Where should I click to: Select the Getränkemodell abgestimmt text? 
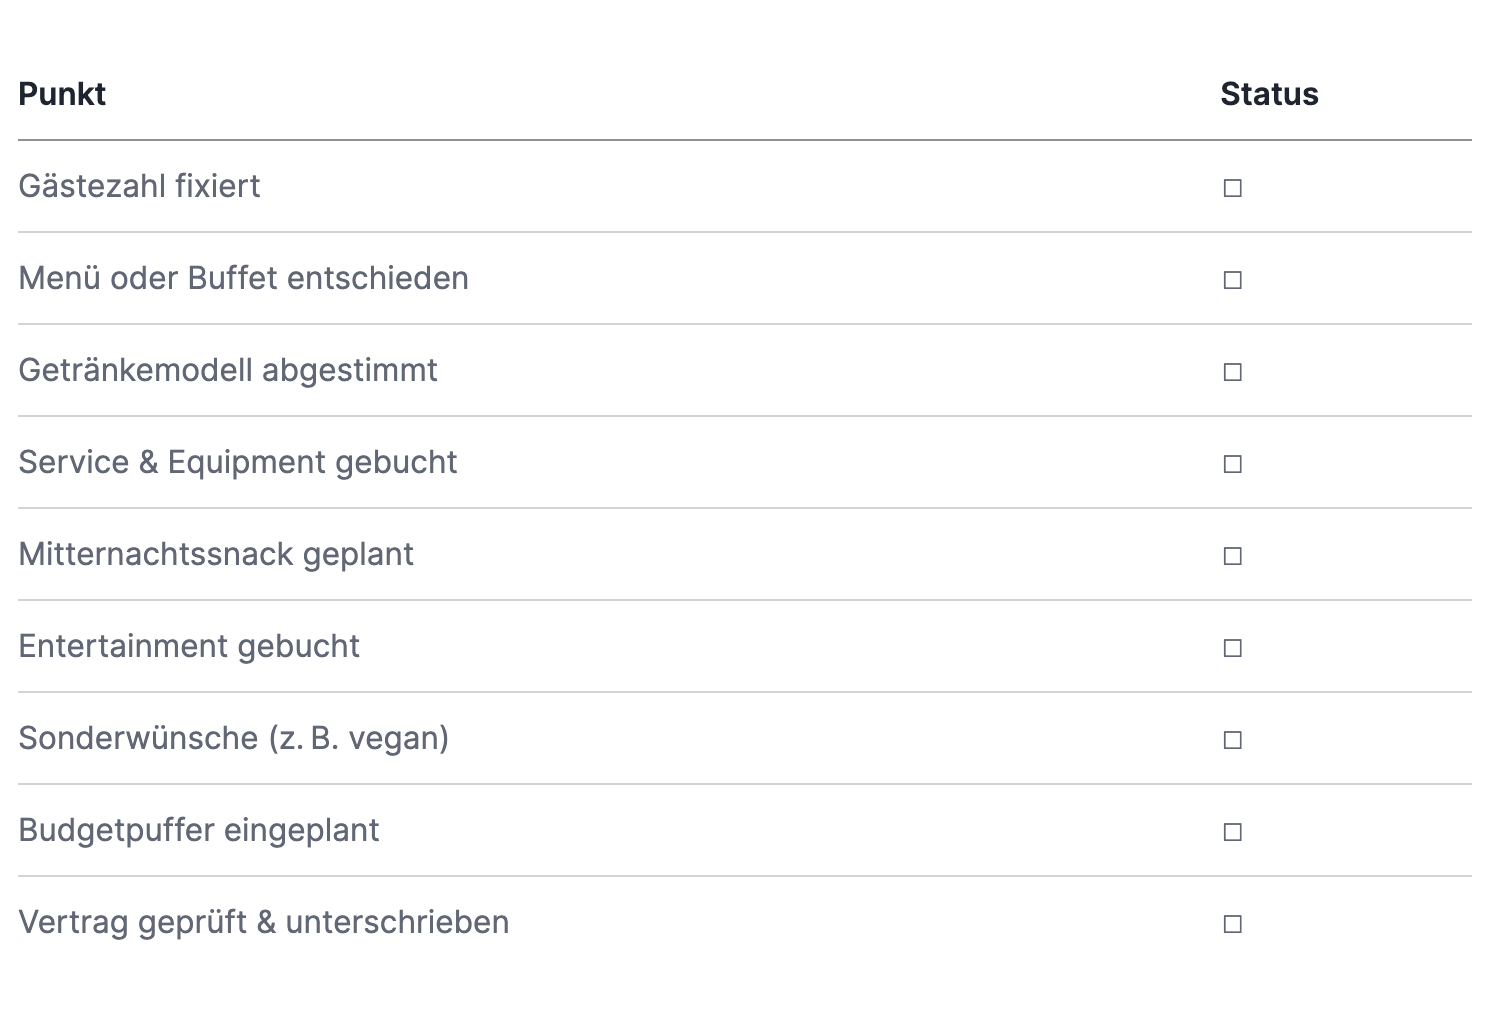click(228, 370)
